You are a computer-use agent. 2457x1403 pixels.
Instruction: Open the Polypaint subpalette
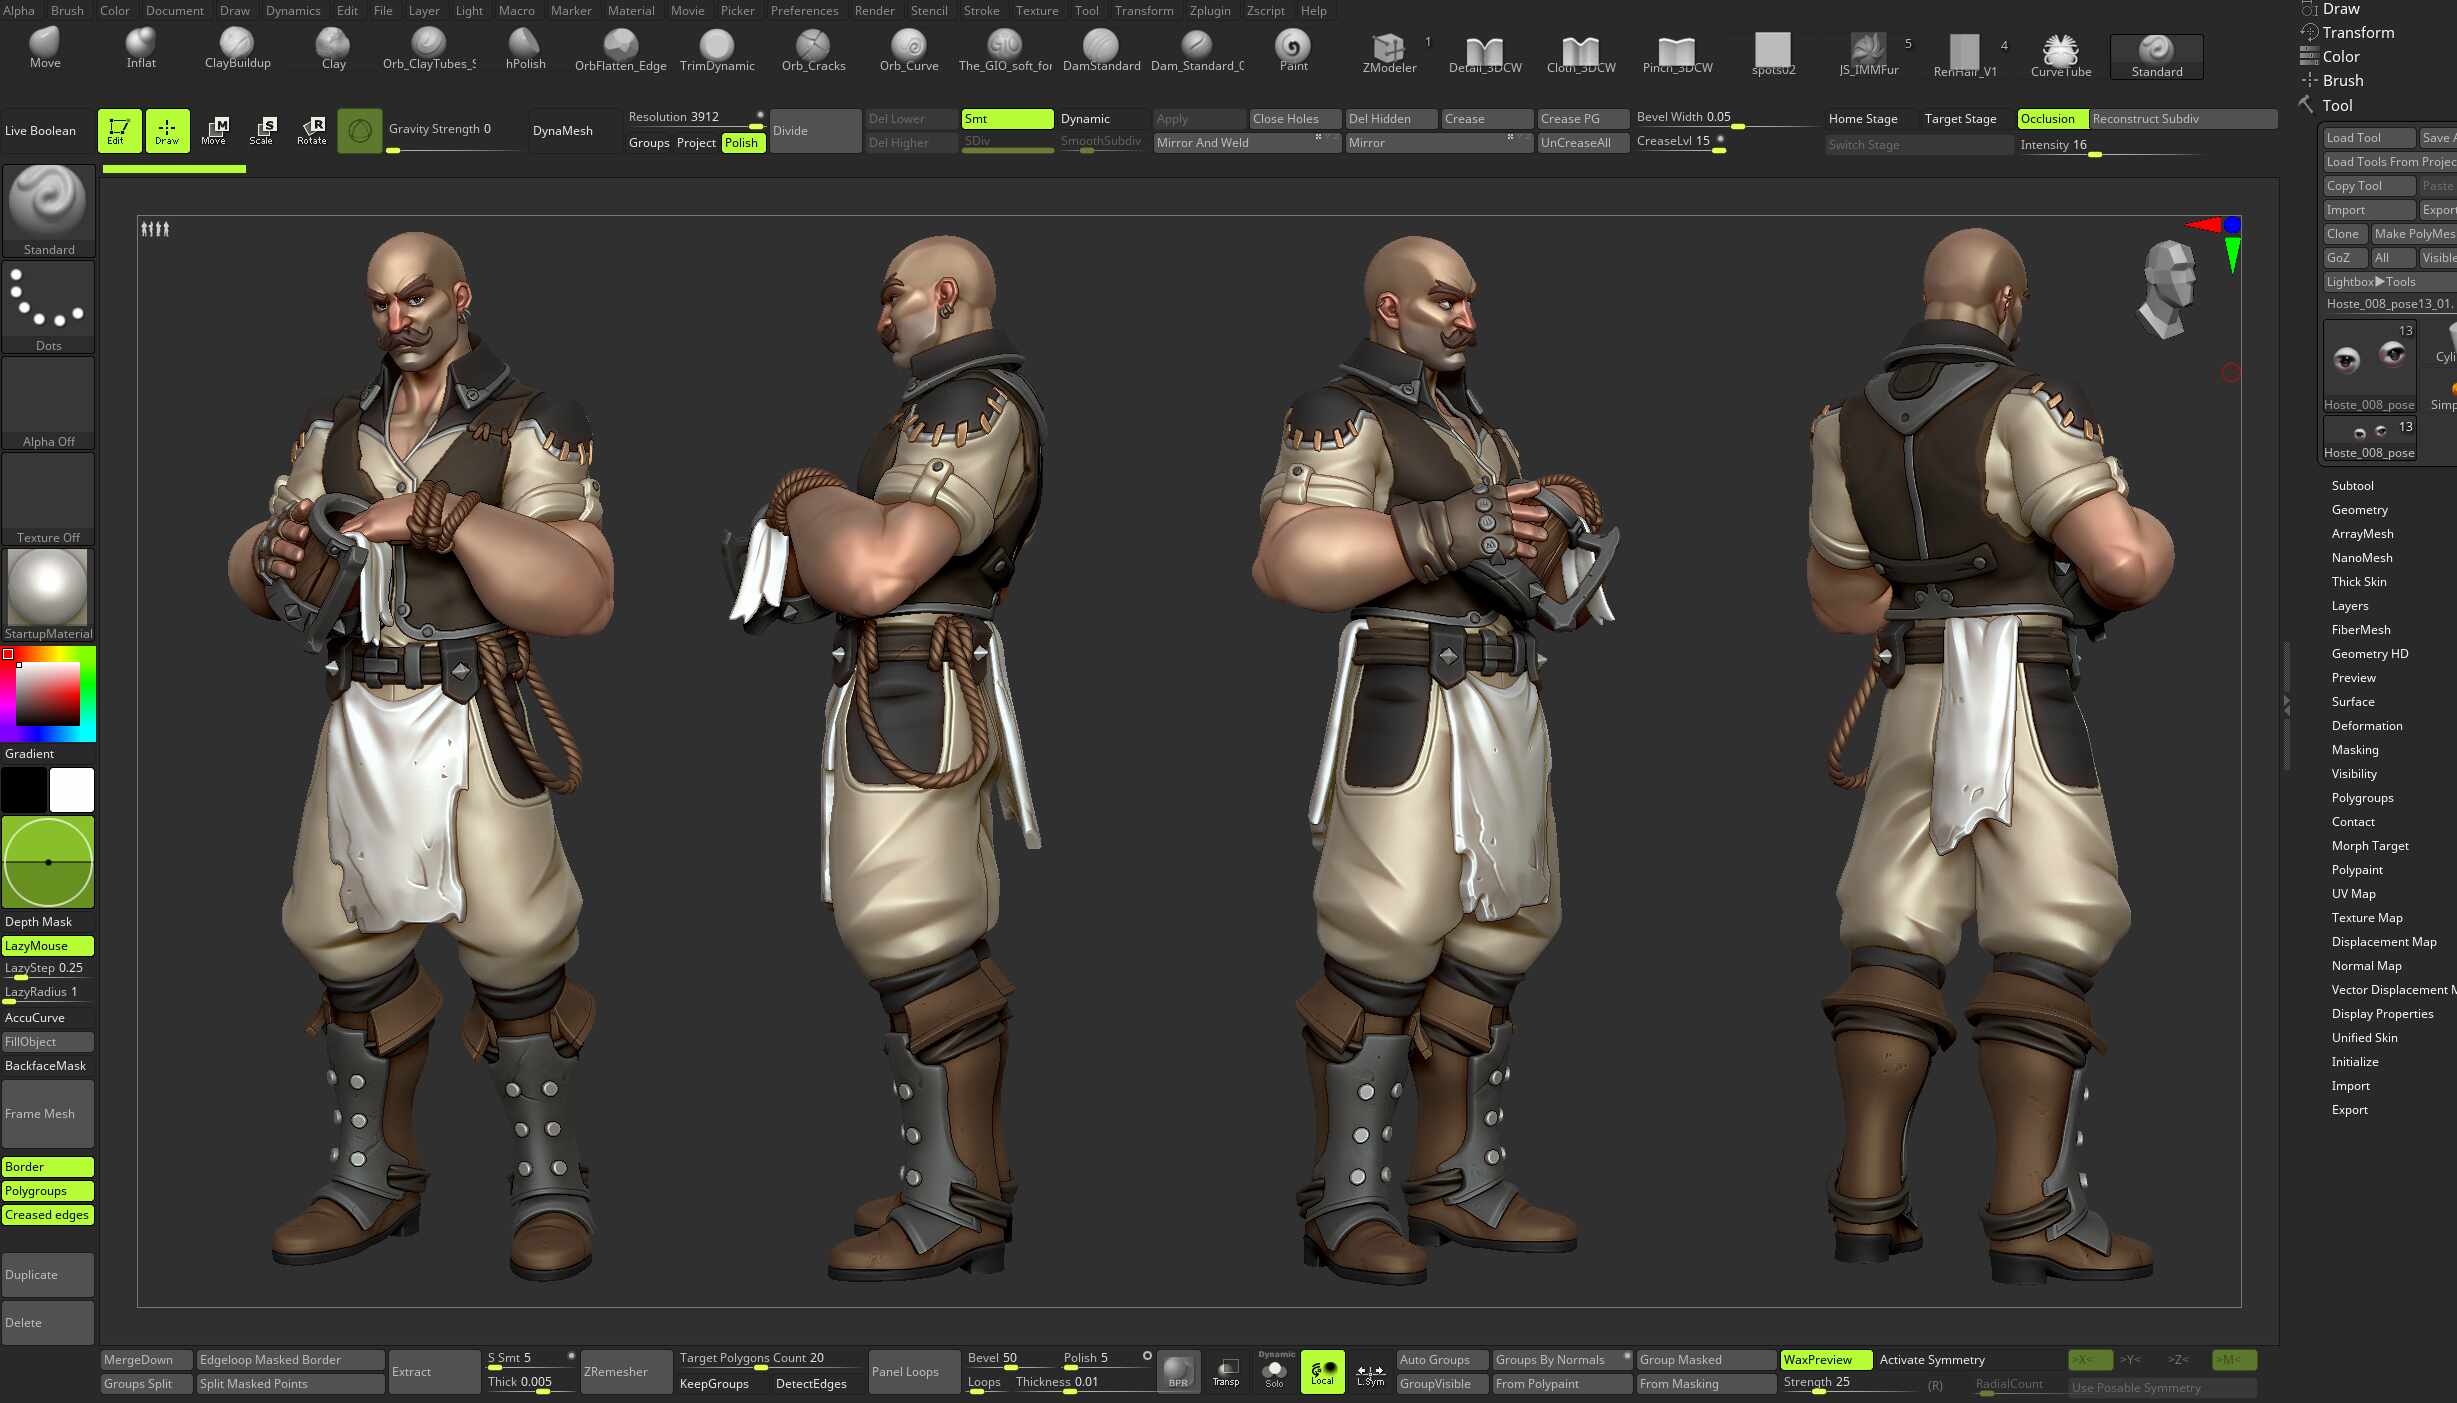[2357, 869]
